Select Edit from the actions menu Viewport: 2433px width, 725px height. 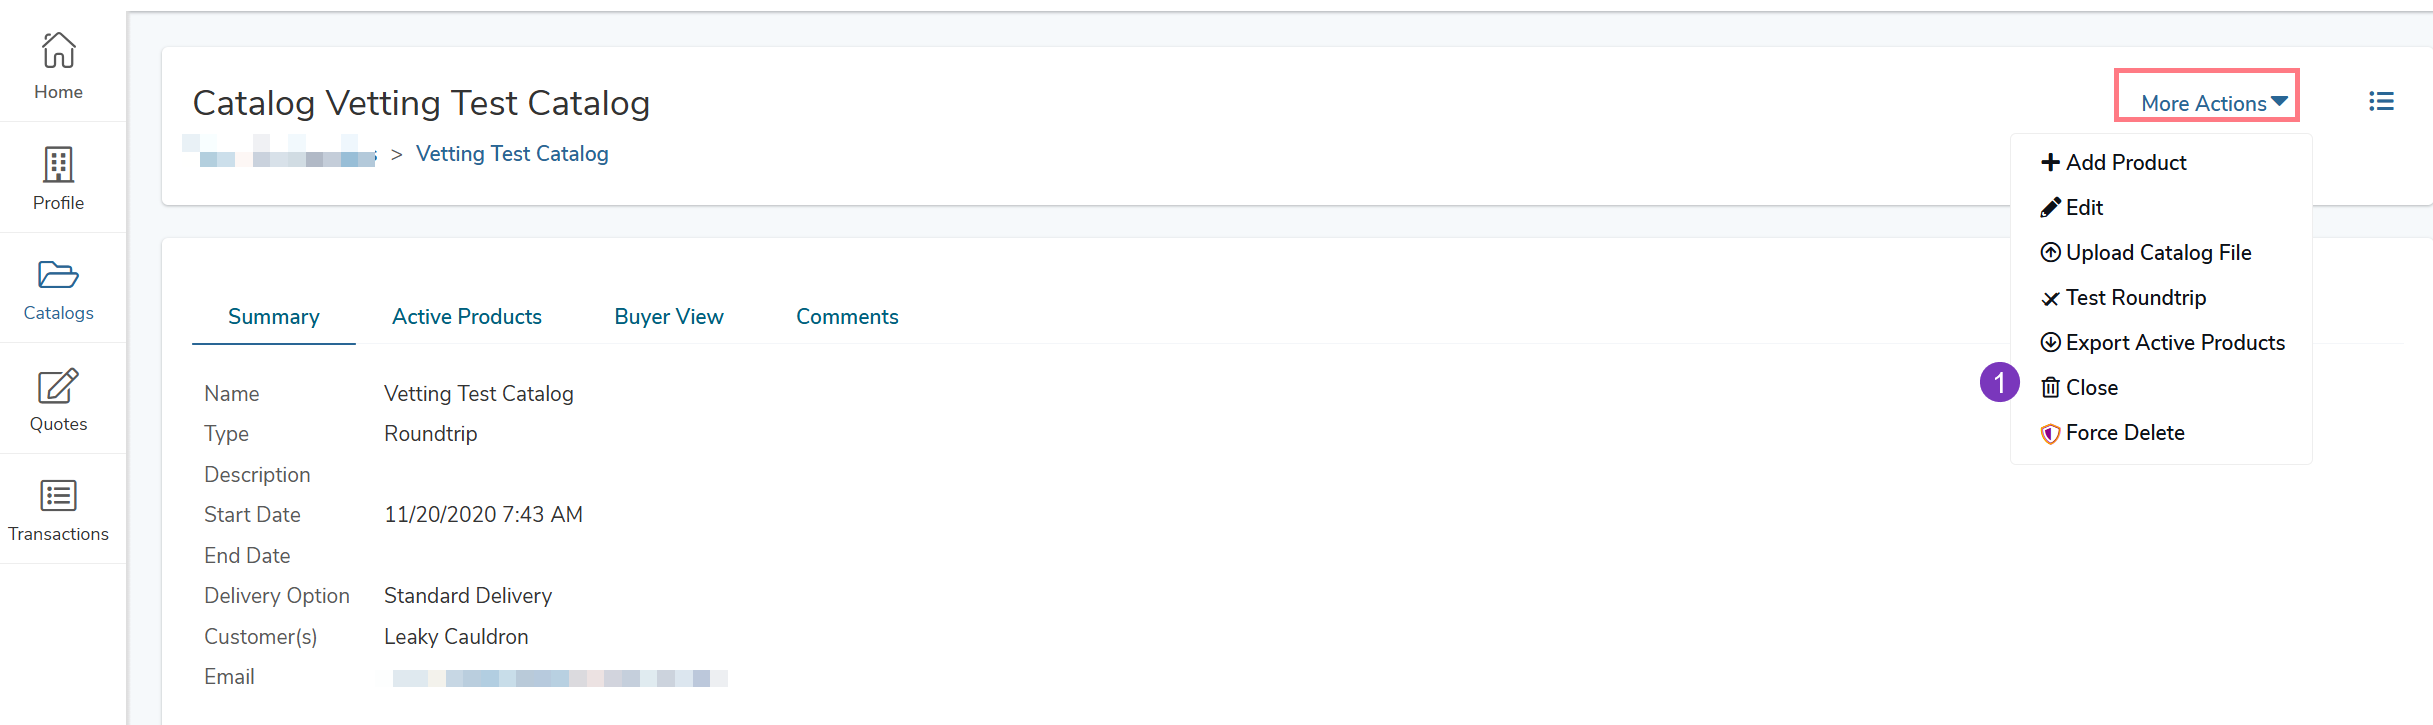click(2084, 208)
